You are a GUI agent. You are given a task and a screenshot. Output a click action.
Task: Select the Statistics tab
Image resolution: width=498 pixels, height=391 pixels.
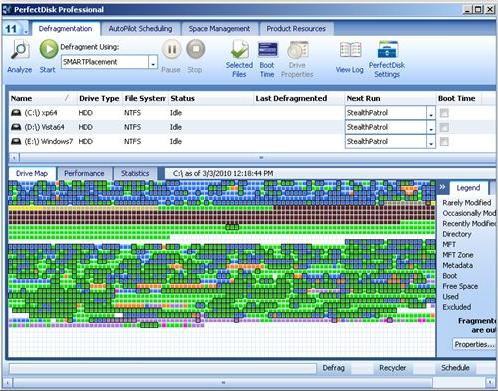click(x=135, y=174)
